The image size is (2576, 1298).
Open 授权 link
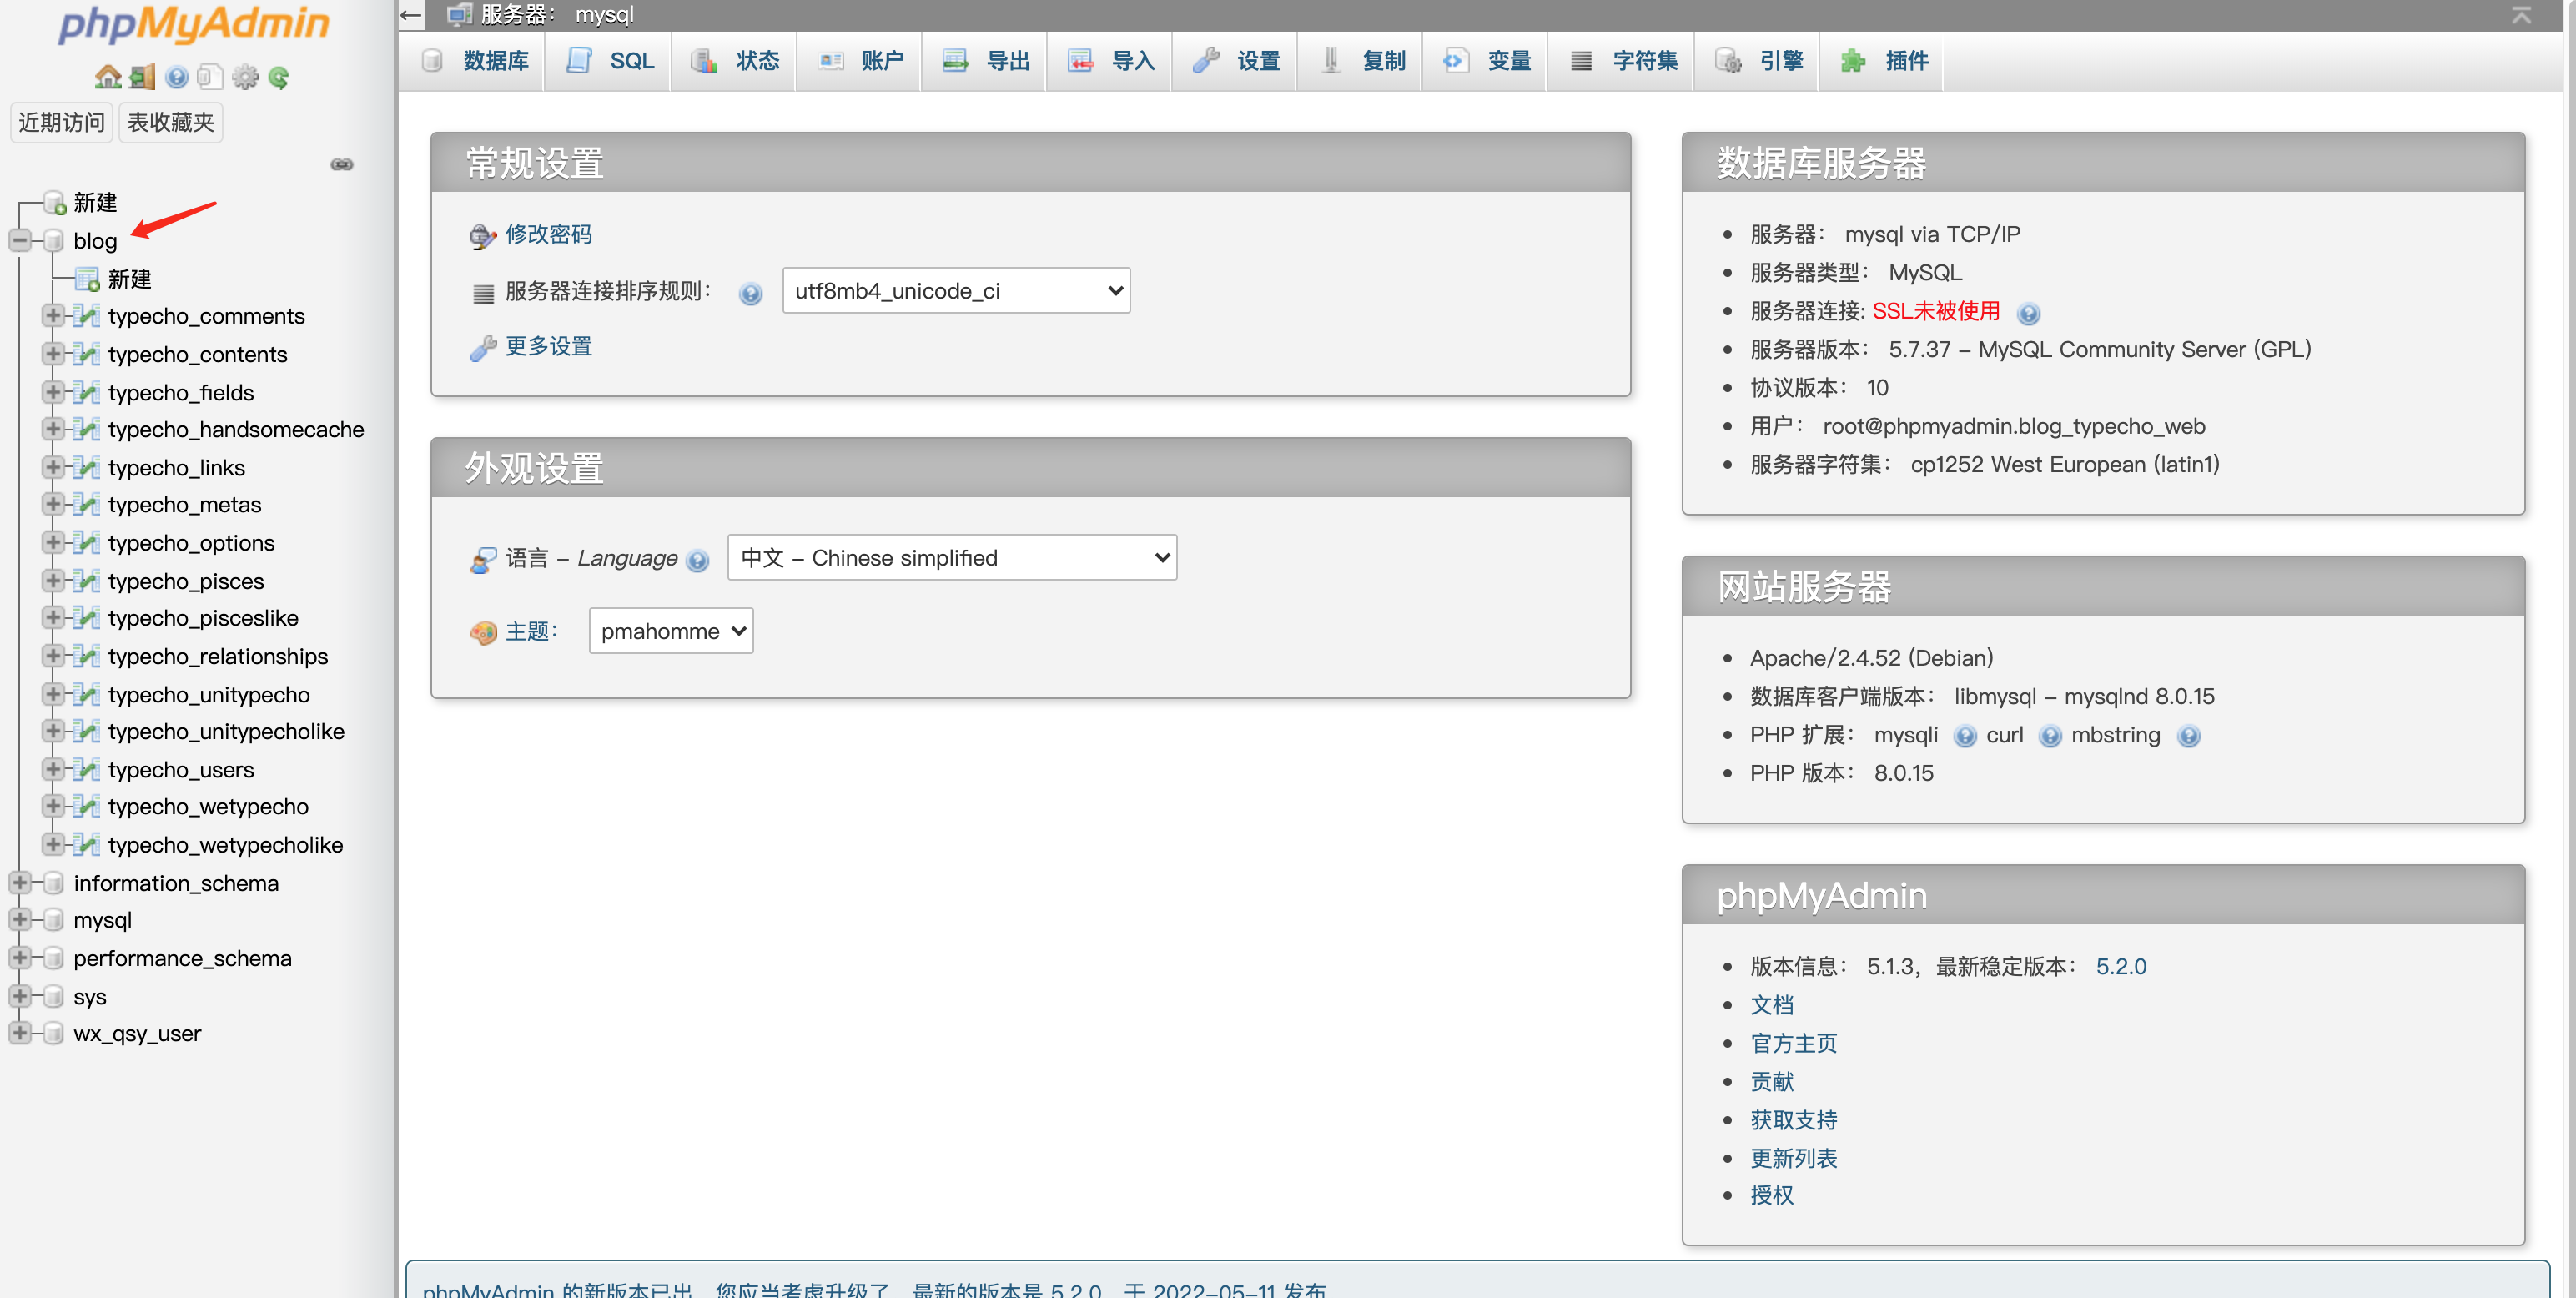click(x=1772, y=1196)
